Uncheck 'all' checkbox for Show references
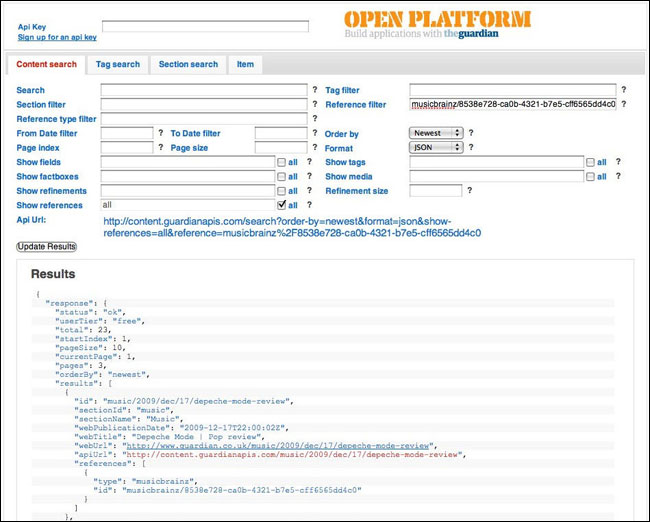This screenshot has width=650, height=522. (x=281, y=205)
